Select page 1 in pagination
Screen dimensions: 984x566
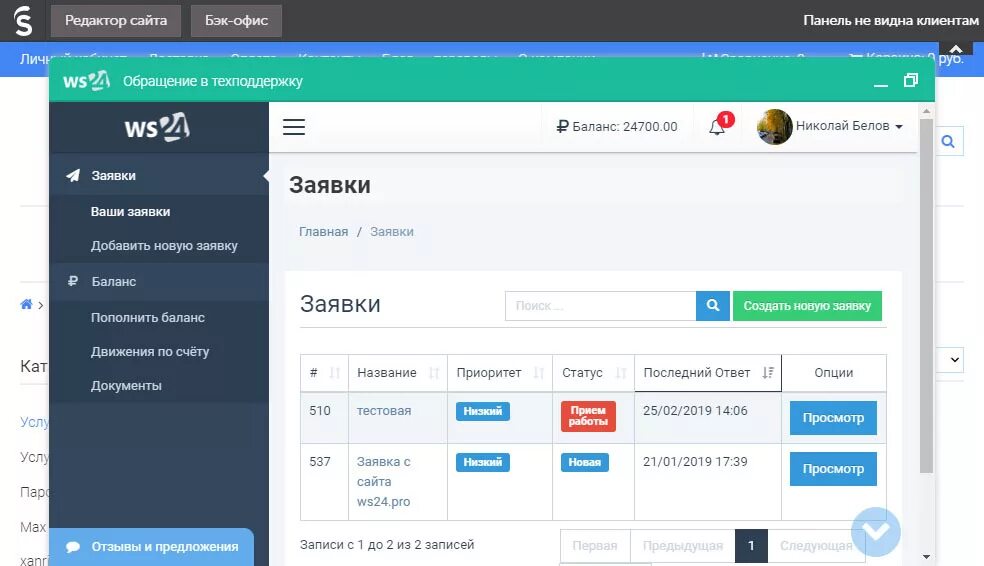tap(751, 546)
